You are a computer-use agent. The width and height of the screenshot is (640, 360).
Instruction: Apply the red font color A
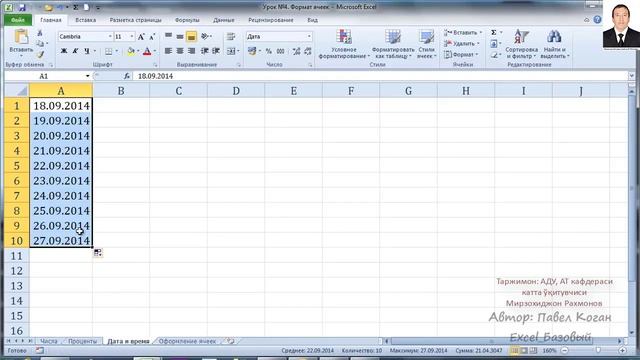pyautogui.click(x=147, y=51)
